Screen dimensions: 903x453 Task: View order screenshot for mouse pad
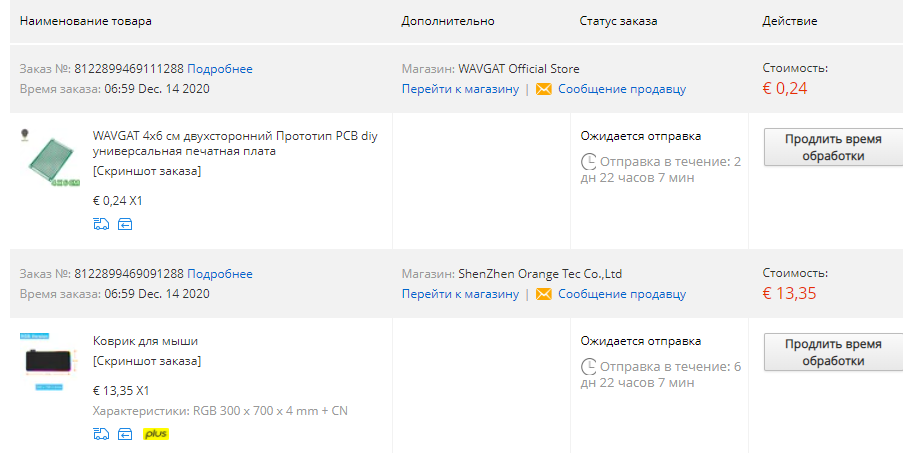pyautogui.click(x=147, y=361)
